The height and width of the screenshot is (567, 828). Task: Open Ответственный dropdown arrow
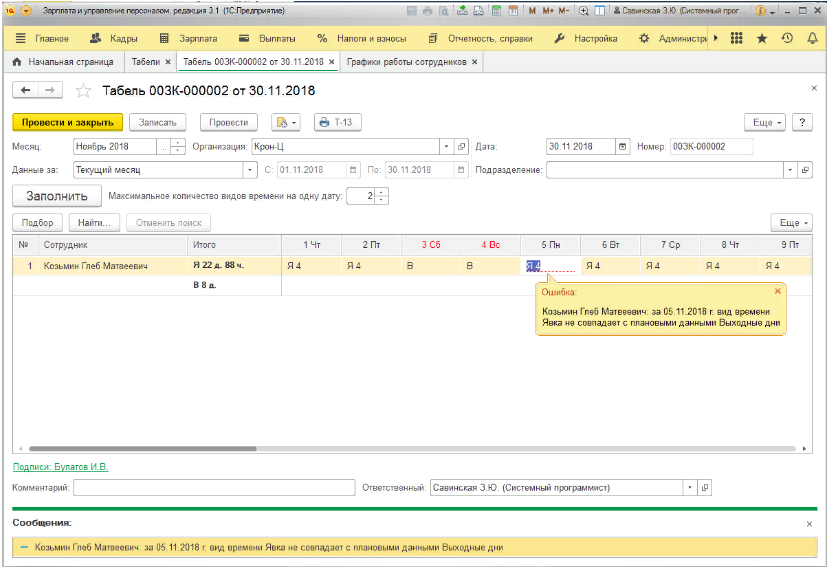pos(689,488)
